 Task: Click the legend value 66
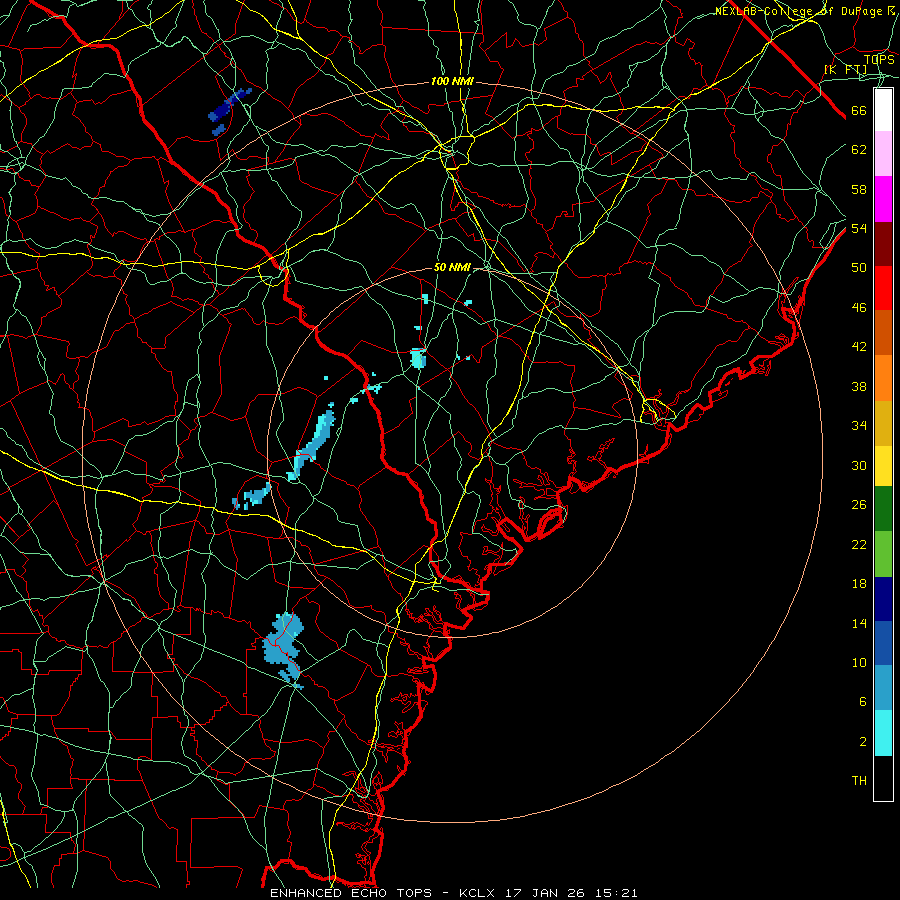[x=859, y=111]
